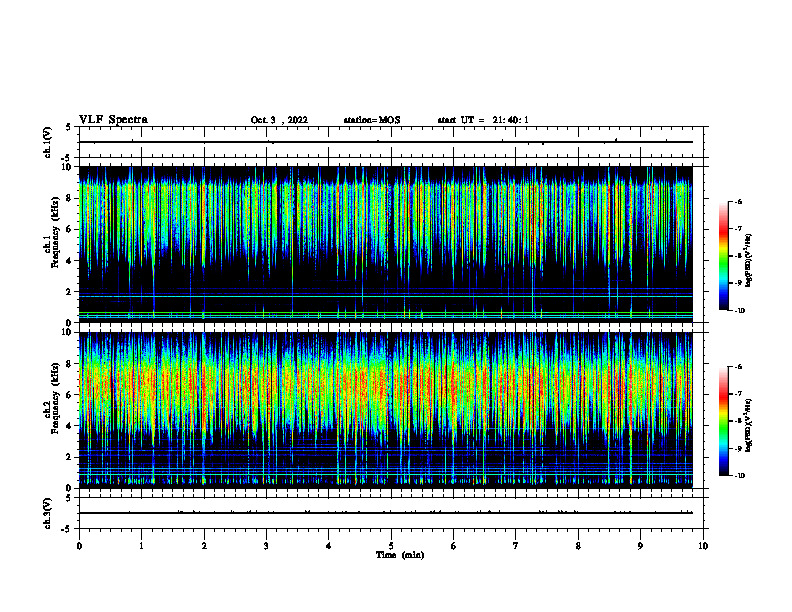Select the date "Oct. 3, 2022"
This screenshot has width=792, height=612.
279,120
